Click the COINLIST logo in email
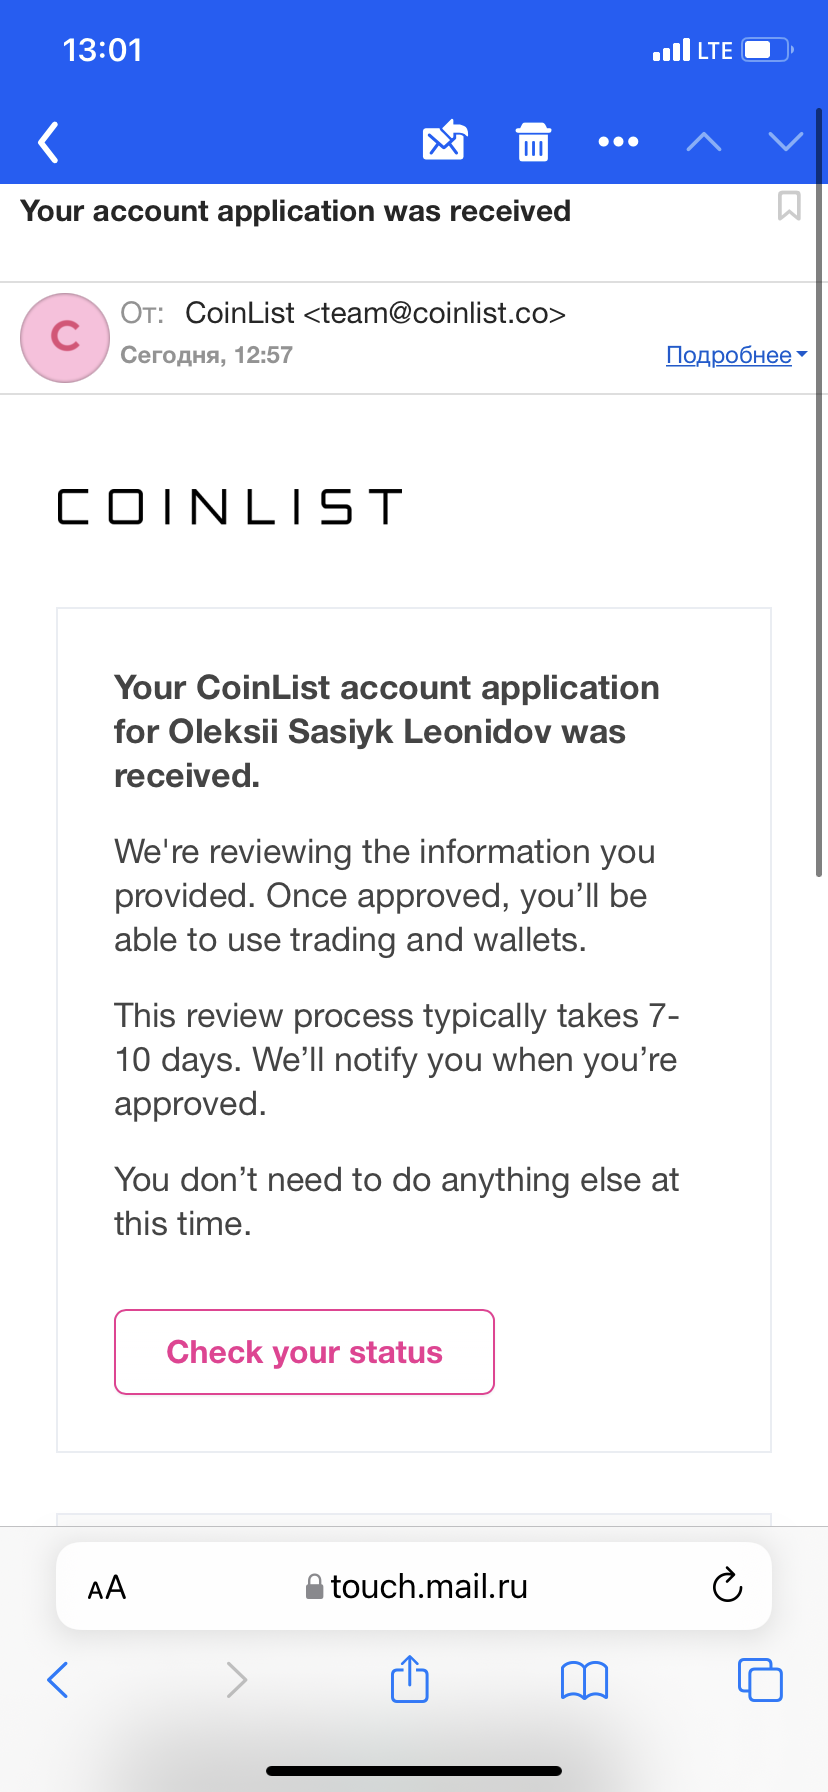The image size is (828, 1792). tap(230, 507)
